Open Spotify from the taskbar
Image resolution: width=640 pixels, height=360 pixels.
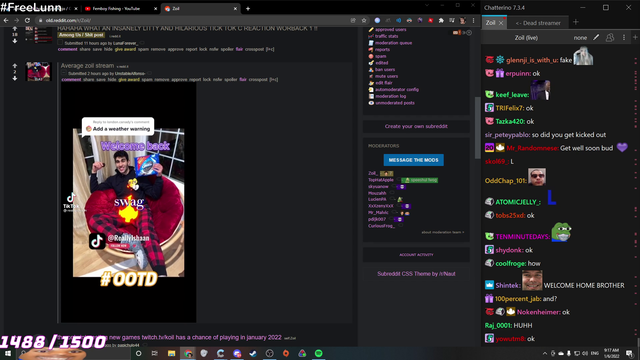coord(318,353)
